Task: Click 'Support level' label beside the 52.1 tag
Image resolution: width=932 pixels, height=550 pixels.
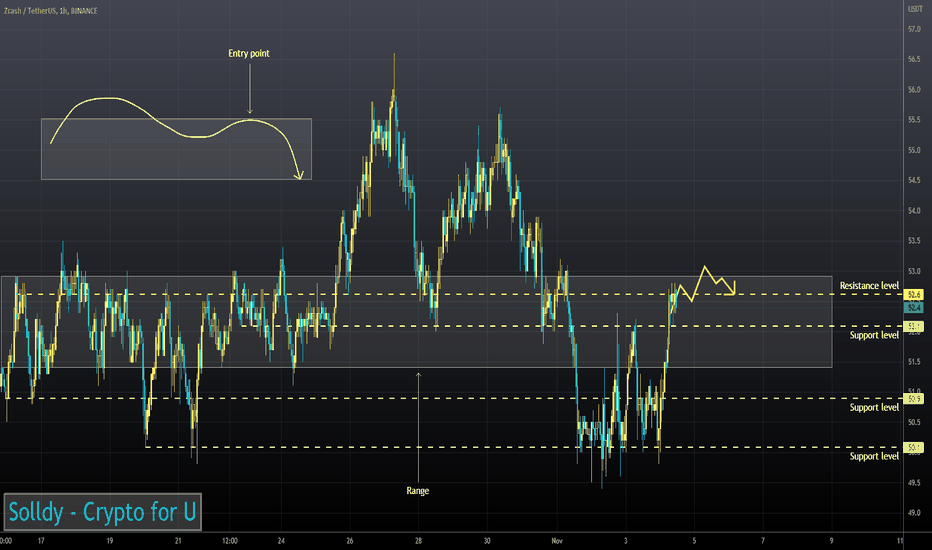Action: point(874,335)
